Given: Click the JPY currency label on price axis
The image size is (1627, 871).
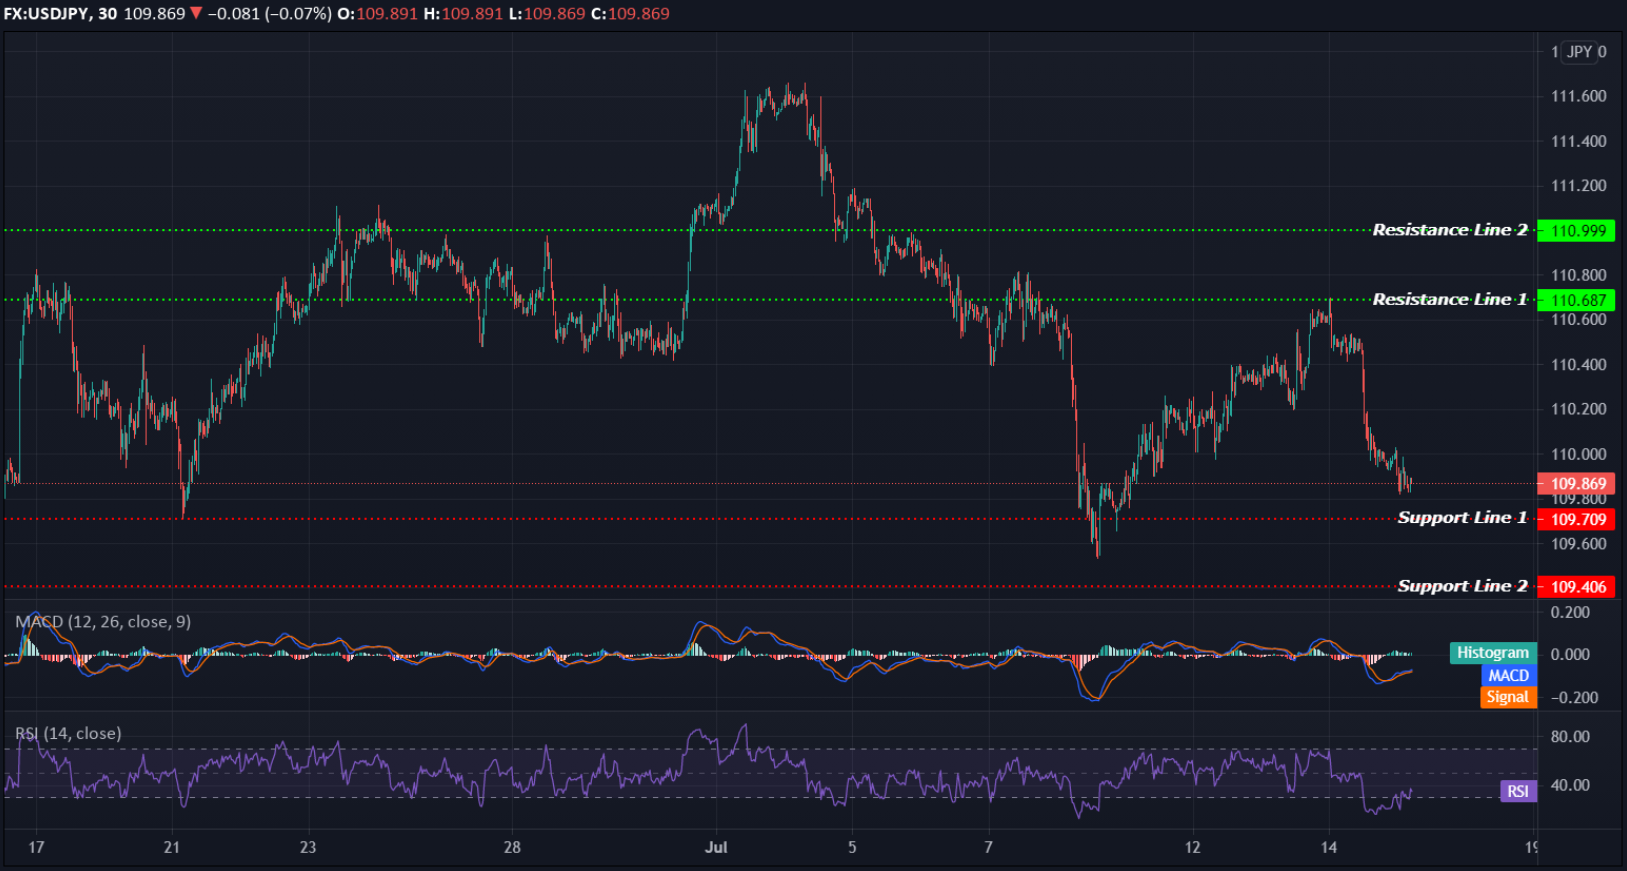Looking at the screenshot, I should (1579, 52).
